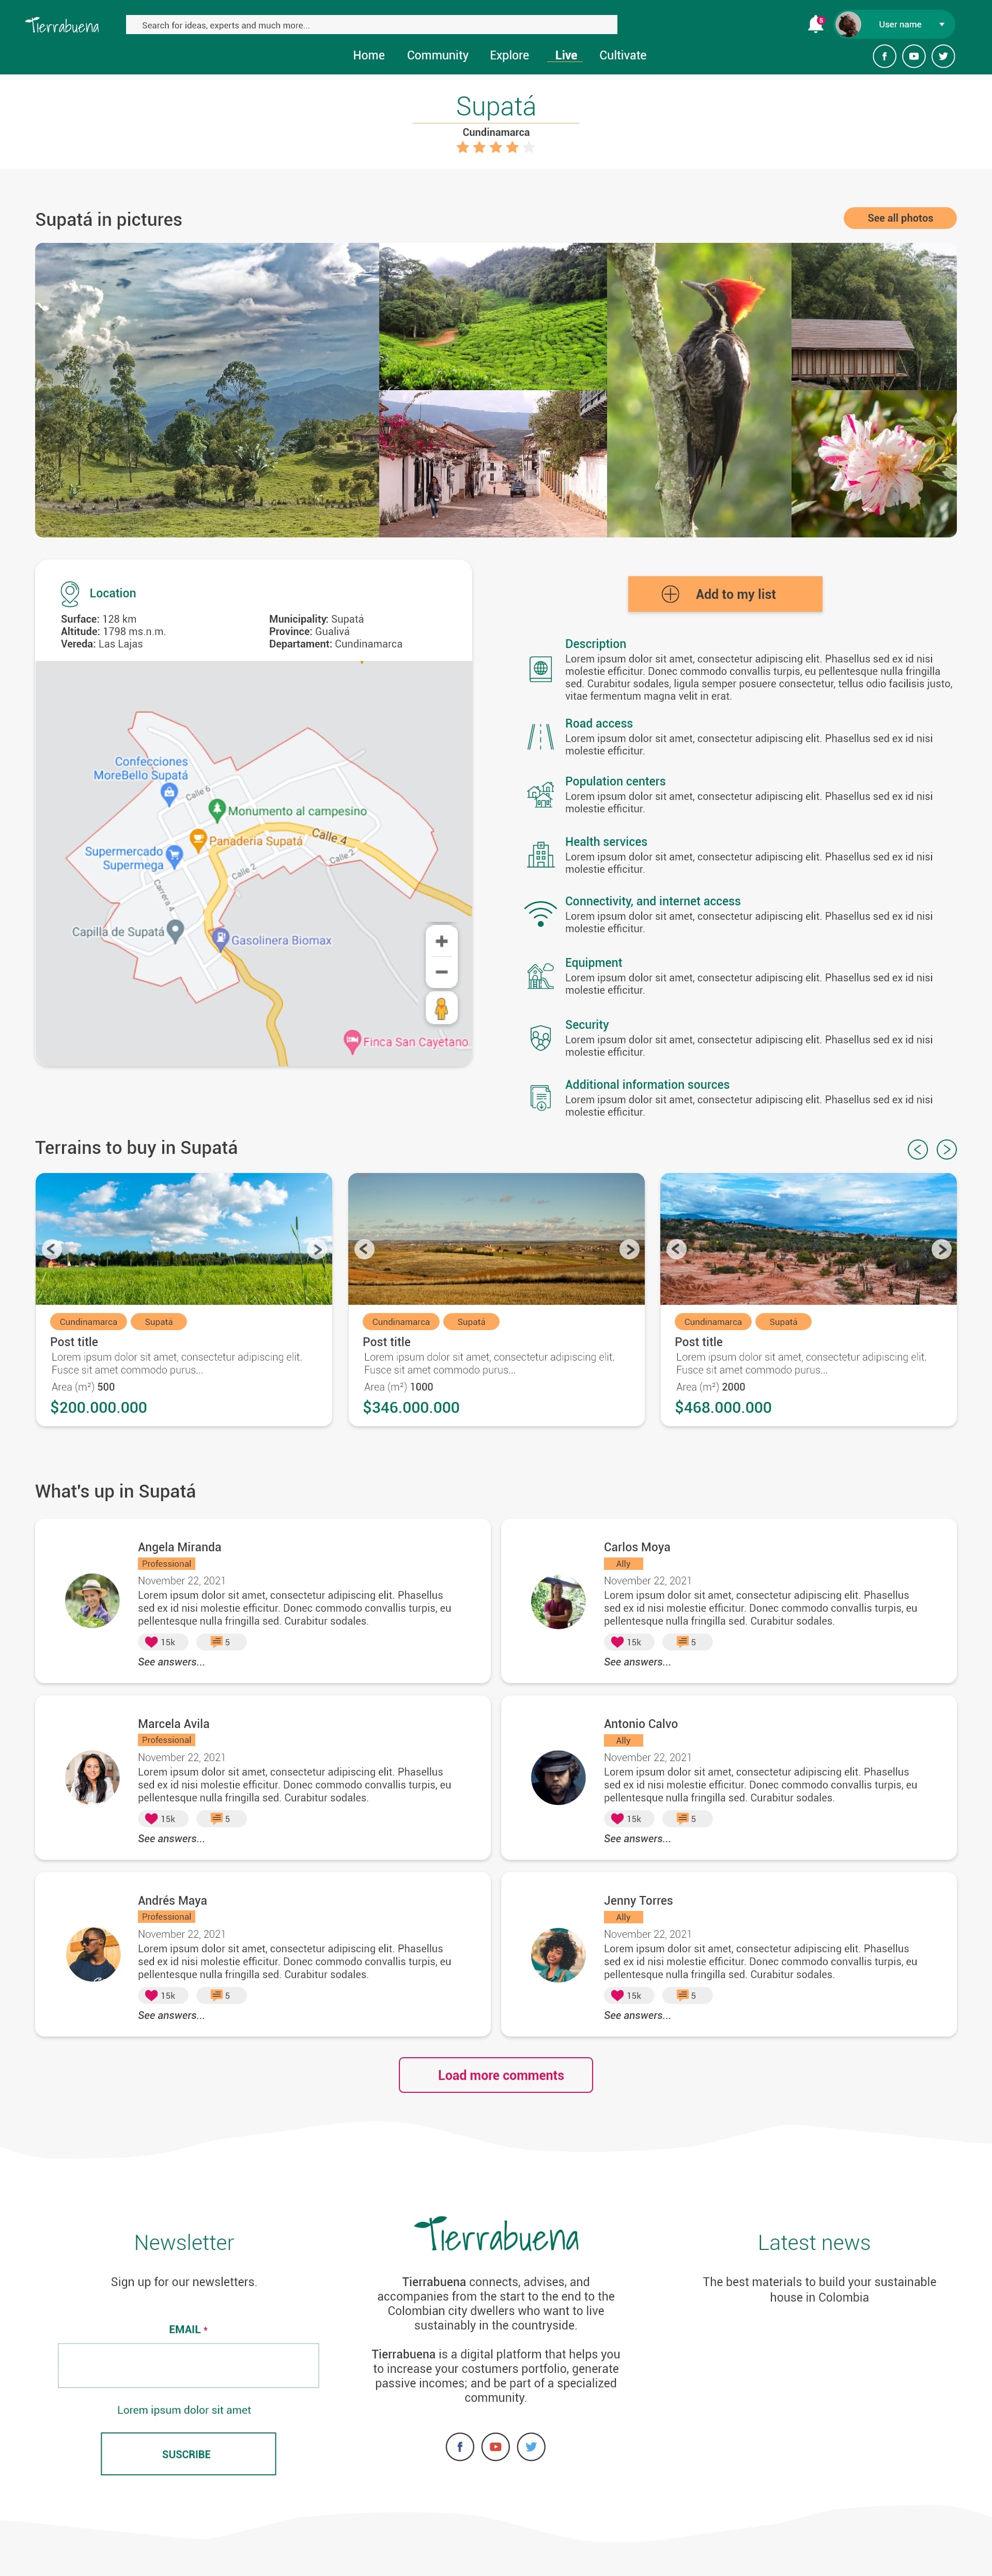The height and width of the screenshot is (2576, 992).
Task: Click the YouTube icon in header
Action: coord(913,56)
